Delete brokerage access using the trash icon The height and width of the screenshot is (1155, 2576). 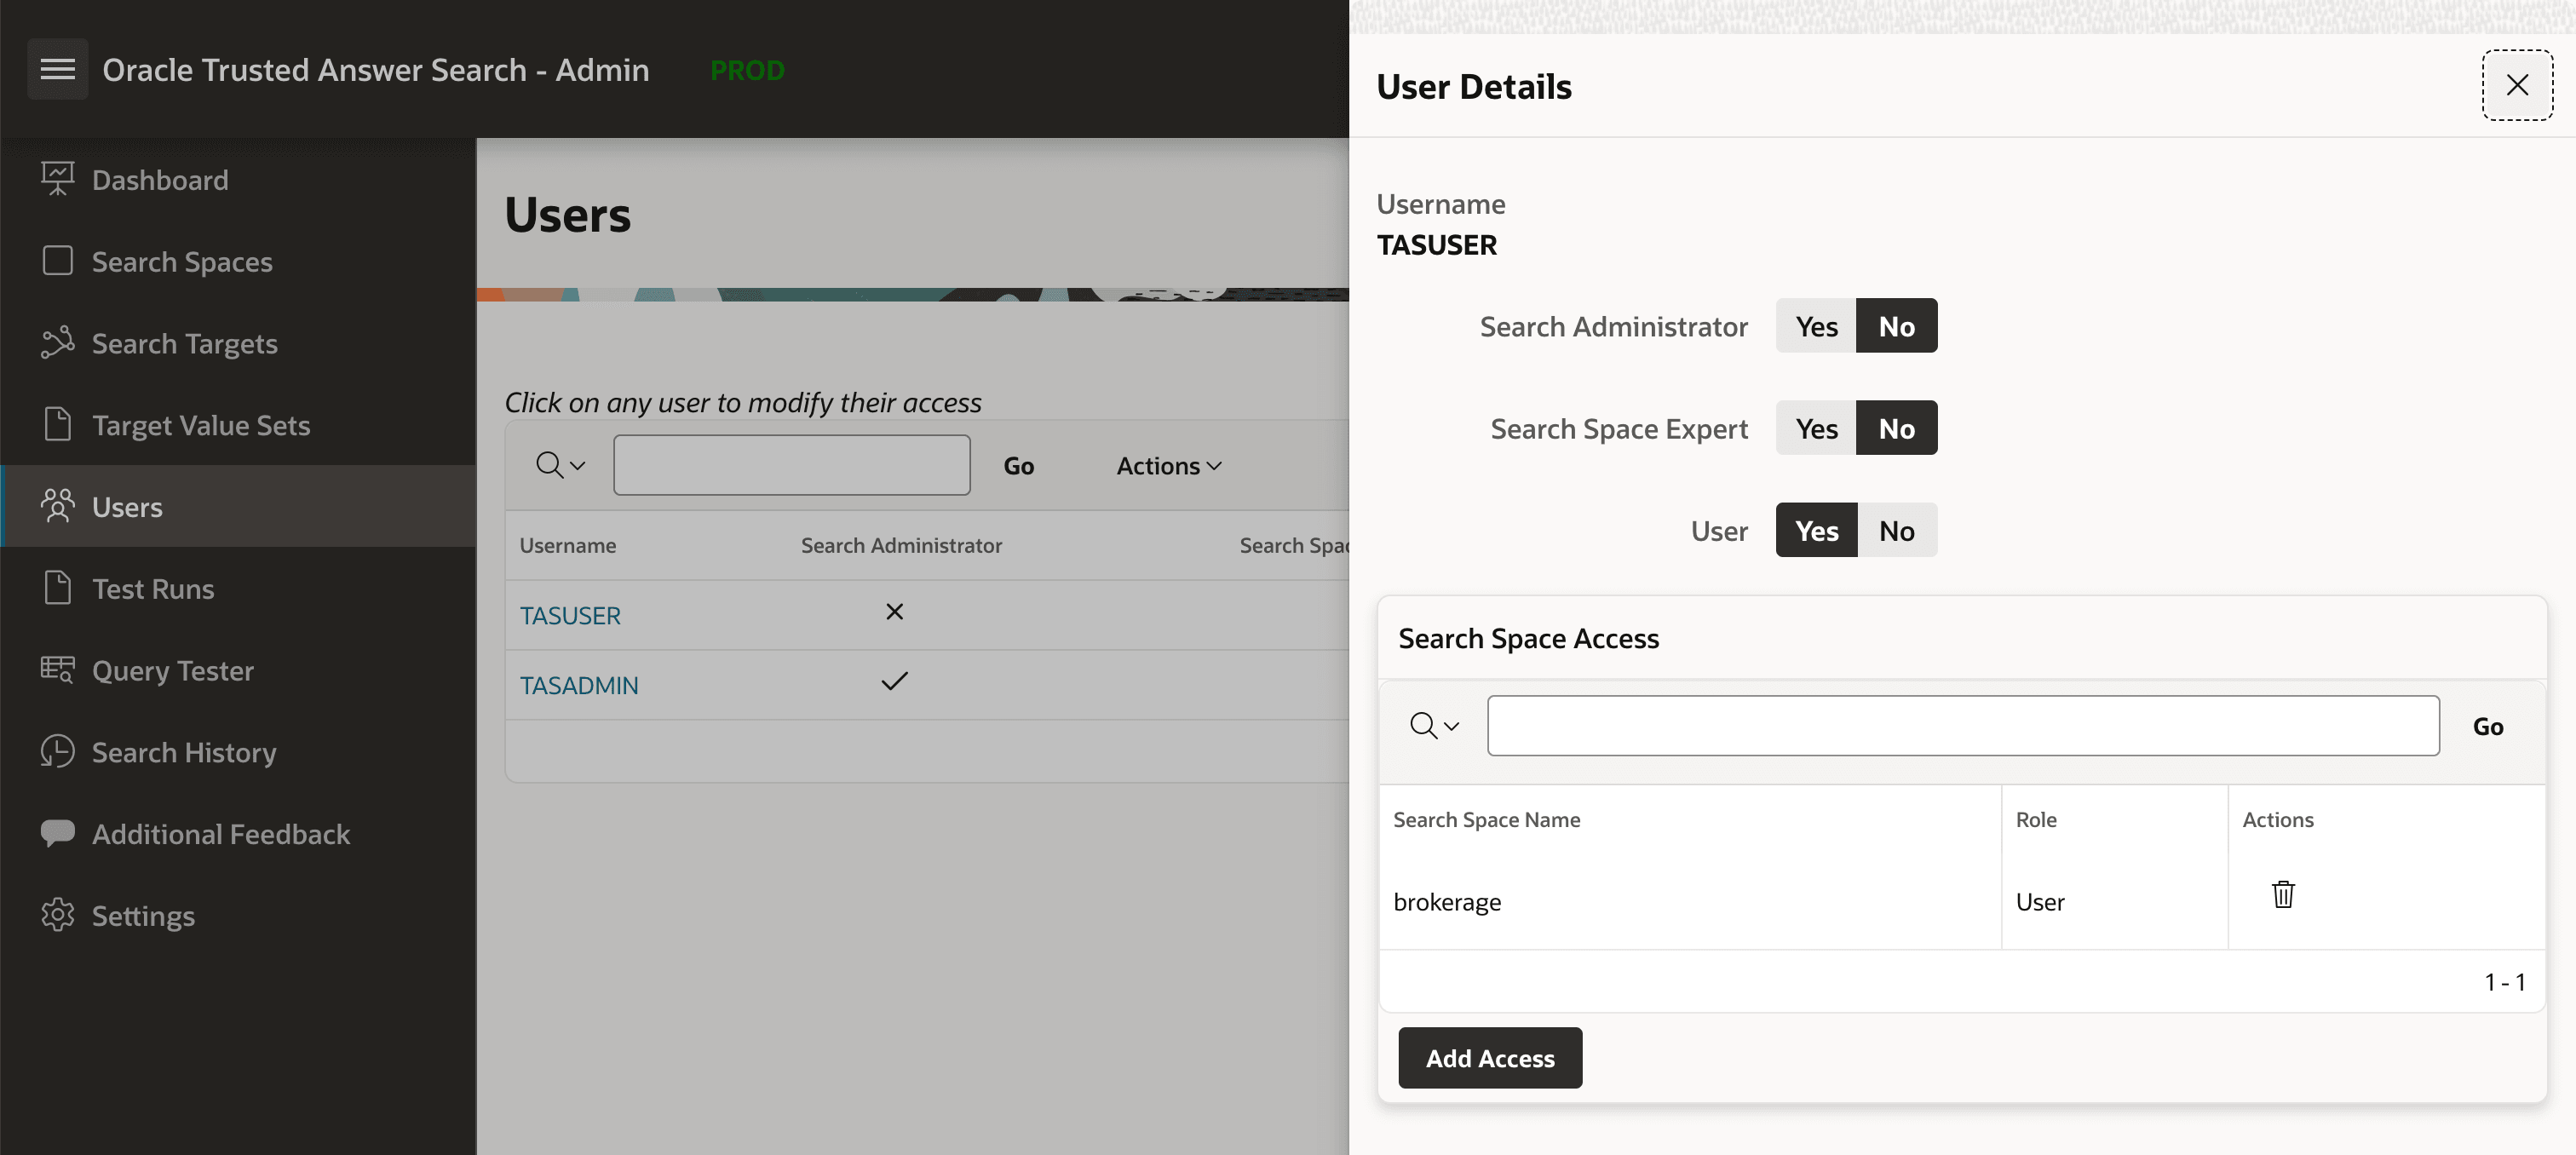pyautogui.click(x=2283, y=894)
